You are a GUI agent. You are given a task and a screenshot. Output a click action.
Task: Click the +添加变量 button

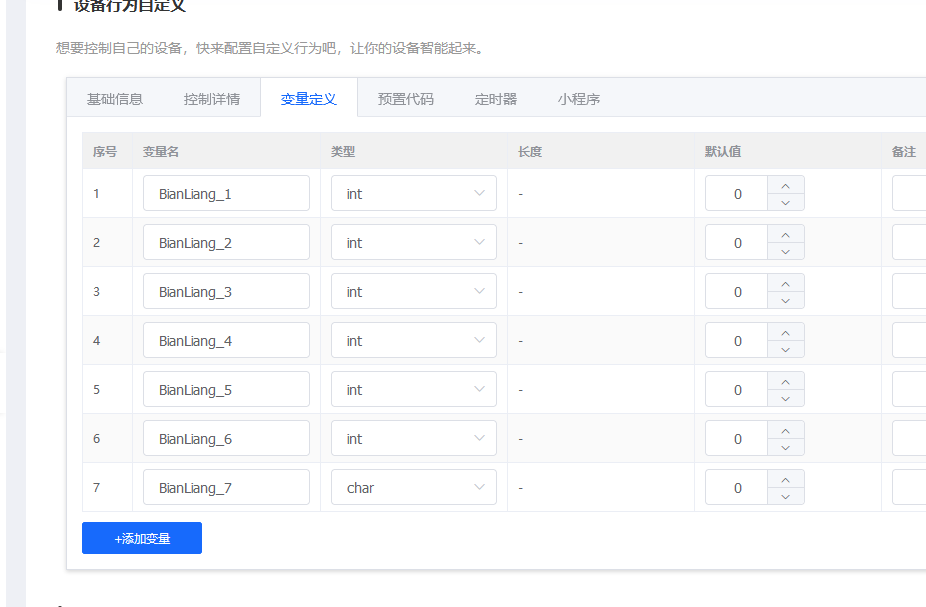[141, 537]
